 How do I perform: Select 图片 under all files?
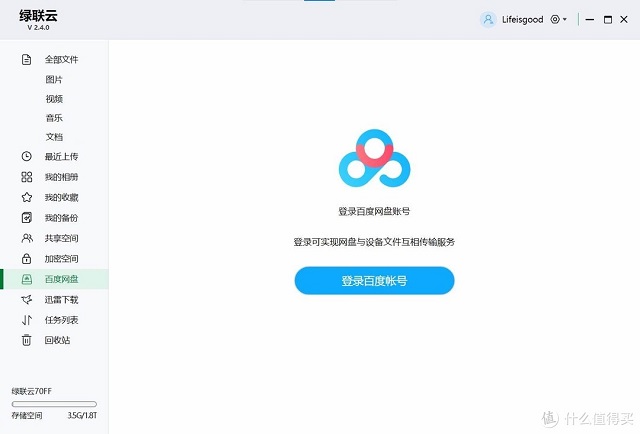tap(54, 79)
